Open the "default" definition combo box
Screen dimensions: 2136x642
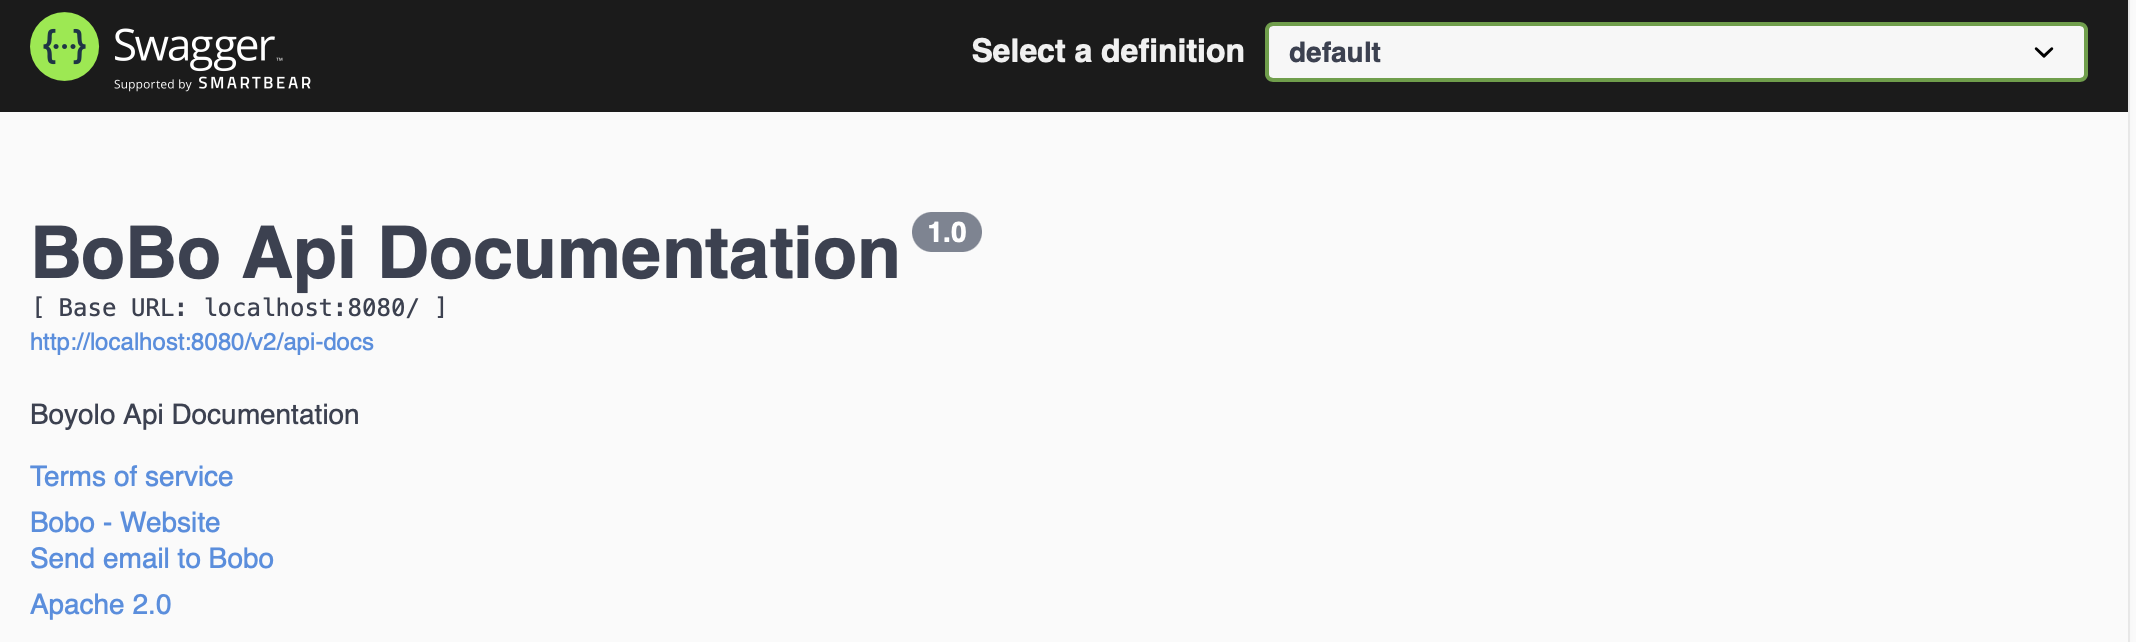1675,52
